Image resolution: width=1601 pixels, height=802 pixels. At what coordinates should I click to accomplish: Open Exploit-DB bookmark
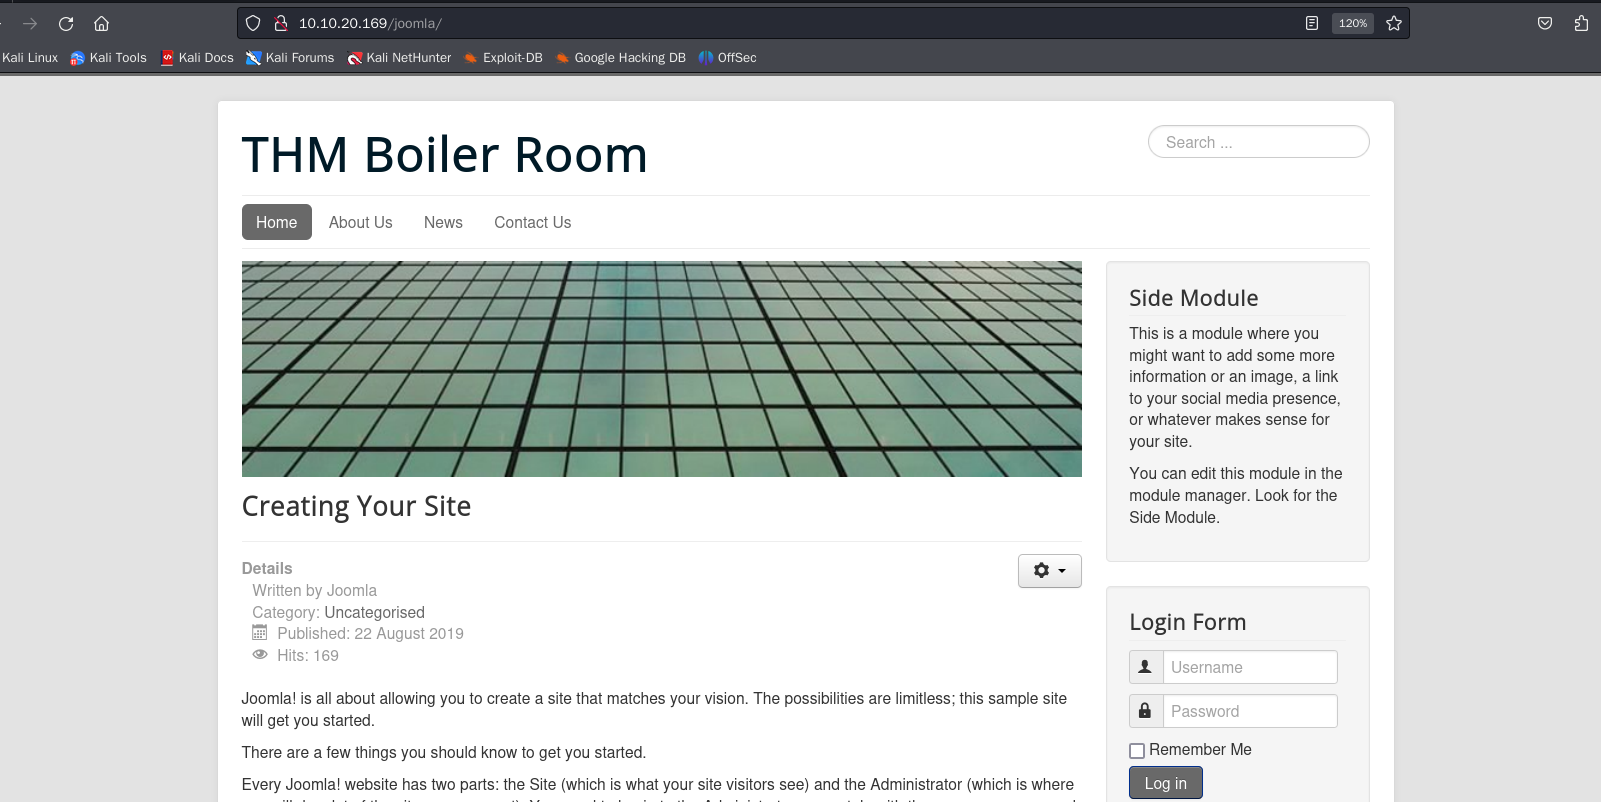pos(503,58)
